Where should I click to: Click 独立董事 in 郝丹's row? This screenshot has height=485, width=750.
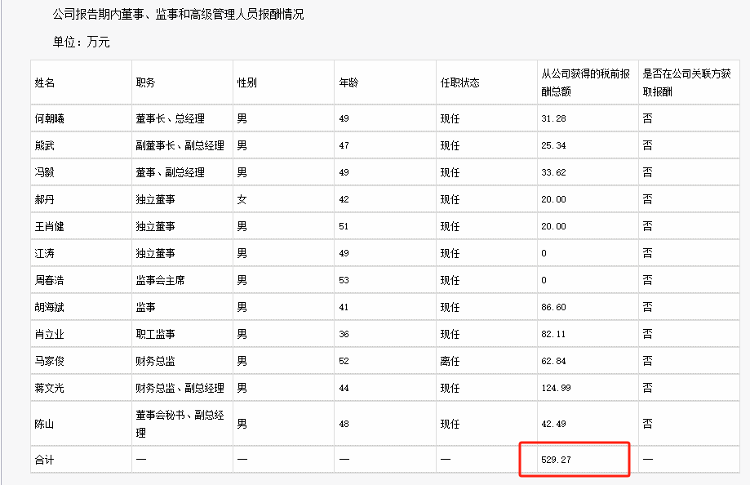click(155, 199)
